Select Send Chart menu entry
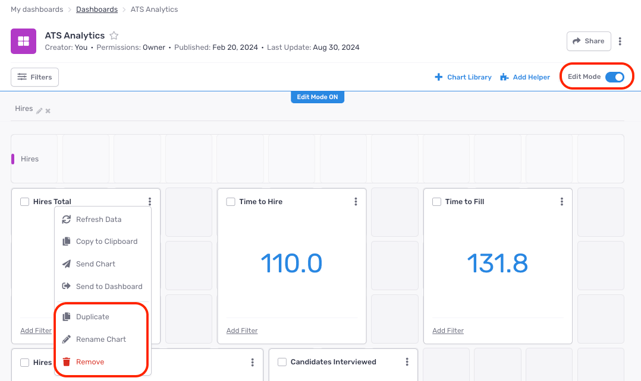 click(x=103, y=264)
